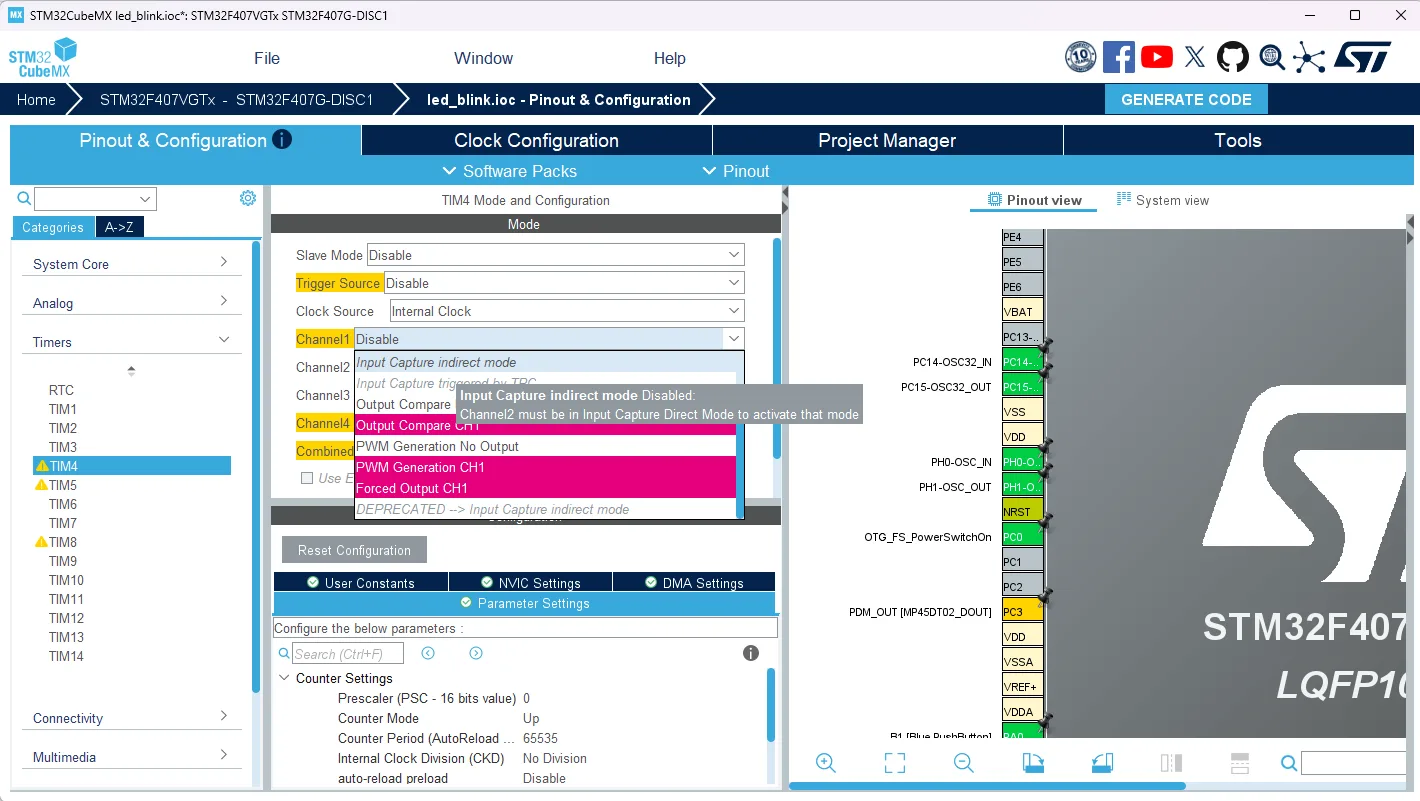Screen dimensions: 1420x801
Task: Open the User Constants tab
Action: (361, 583)
